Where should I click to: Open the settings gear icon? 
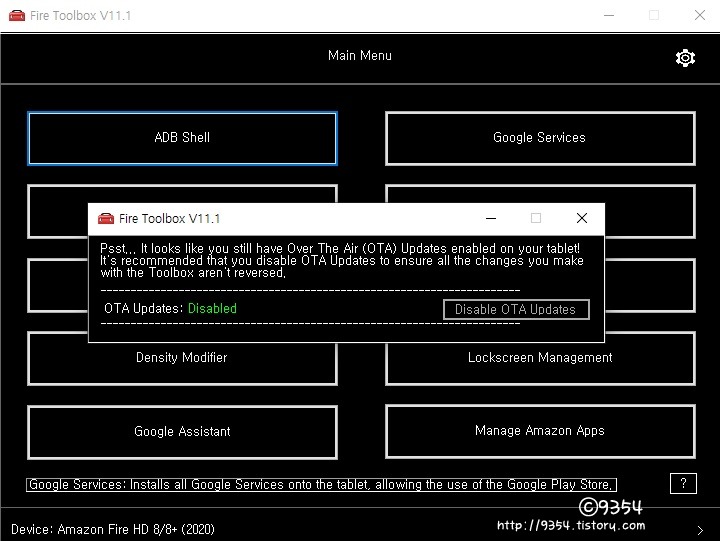[x=685, y=58]
